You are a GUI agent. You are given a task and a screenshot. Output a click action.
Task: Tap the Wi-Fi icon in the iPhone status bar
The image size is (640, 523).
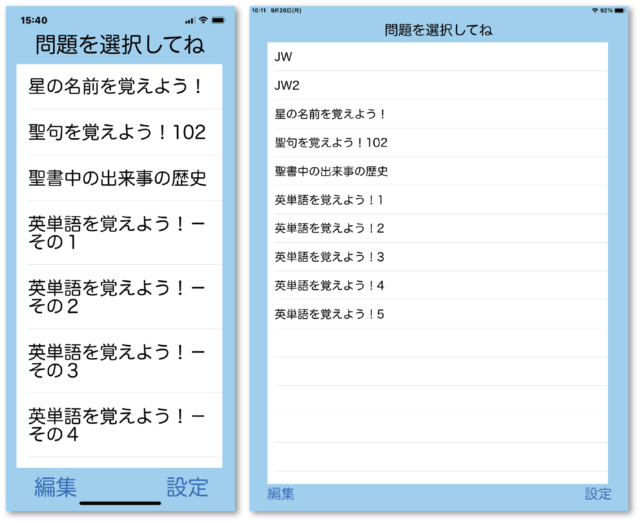[204, 20]
